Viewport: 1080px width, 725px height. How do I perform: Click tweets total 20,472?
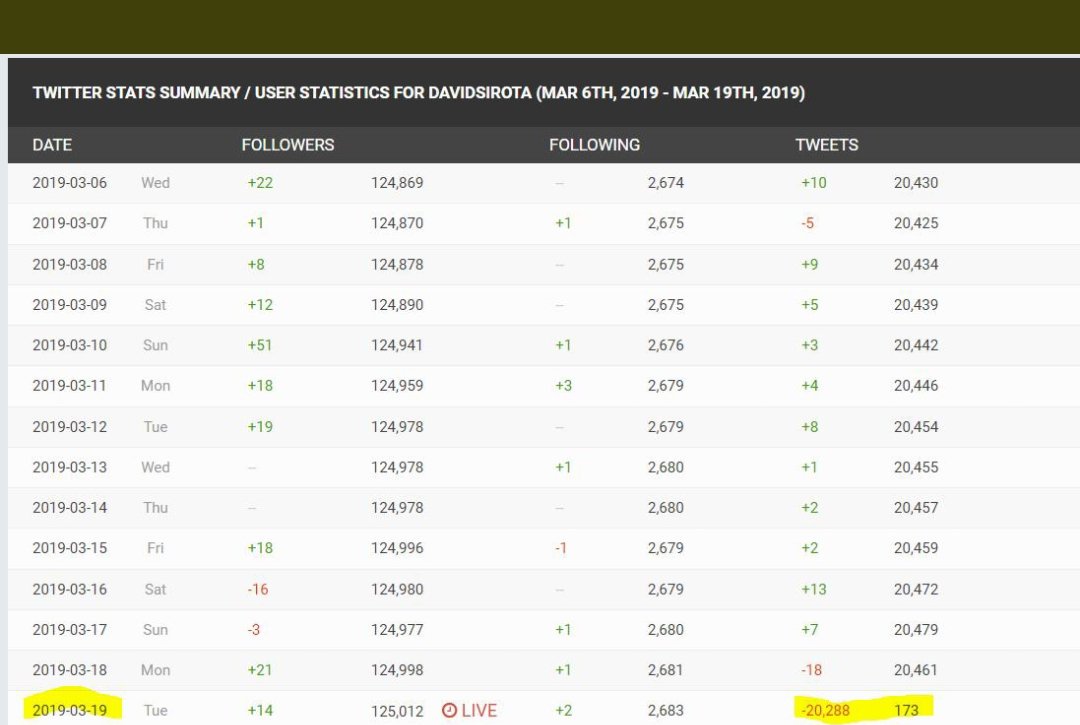pyautogui.click(x=916, y=589)
